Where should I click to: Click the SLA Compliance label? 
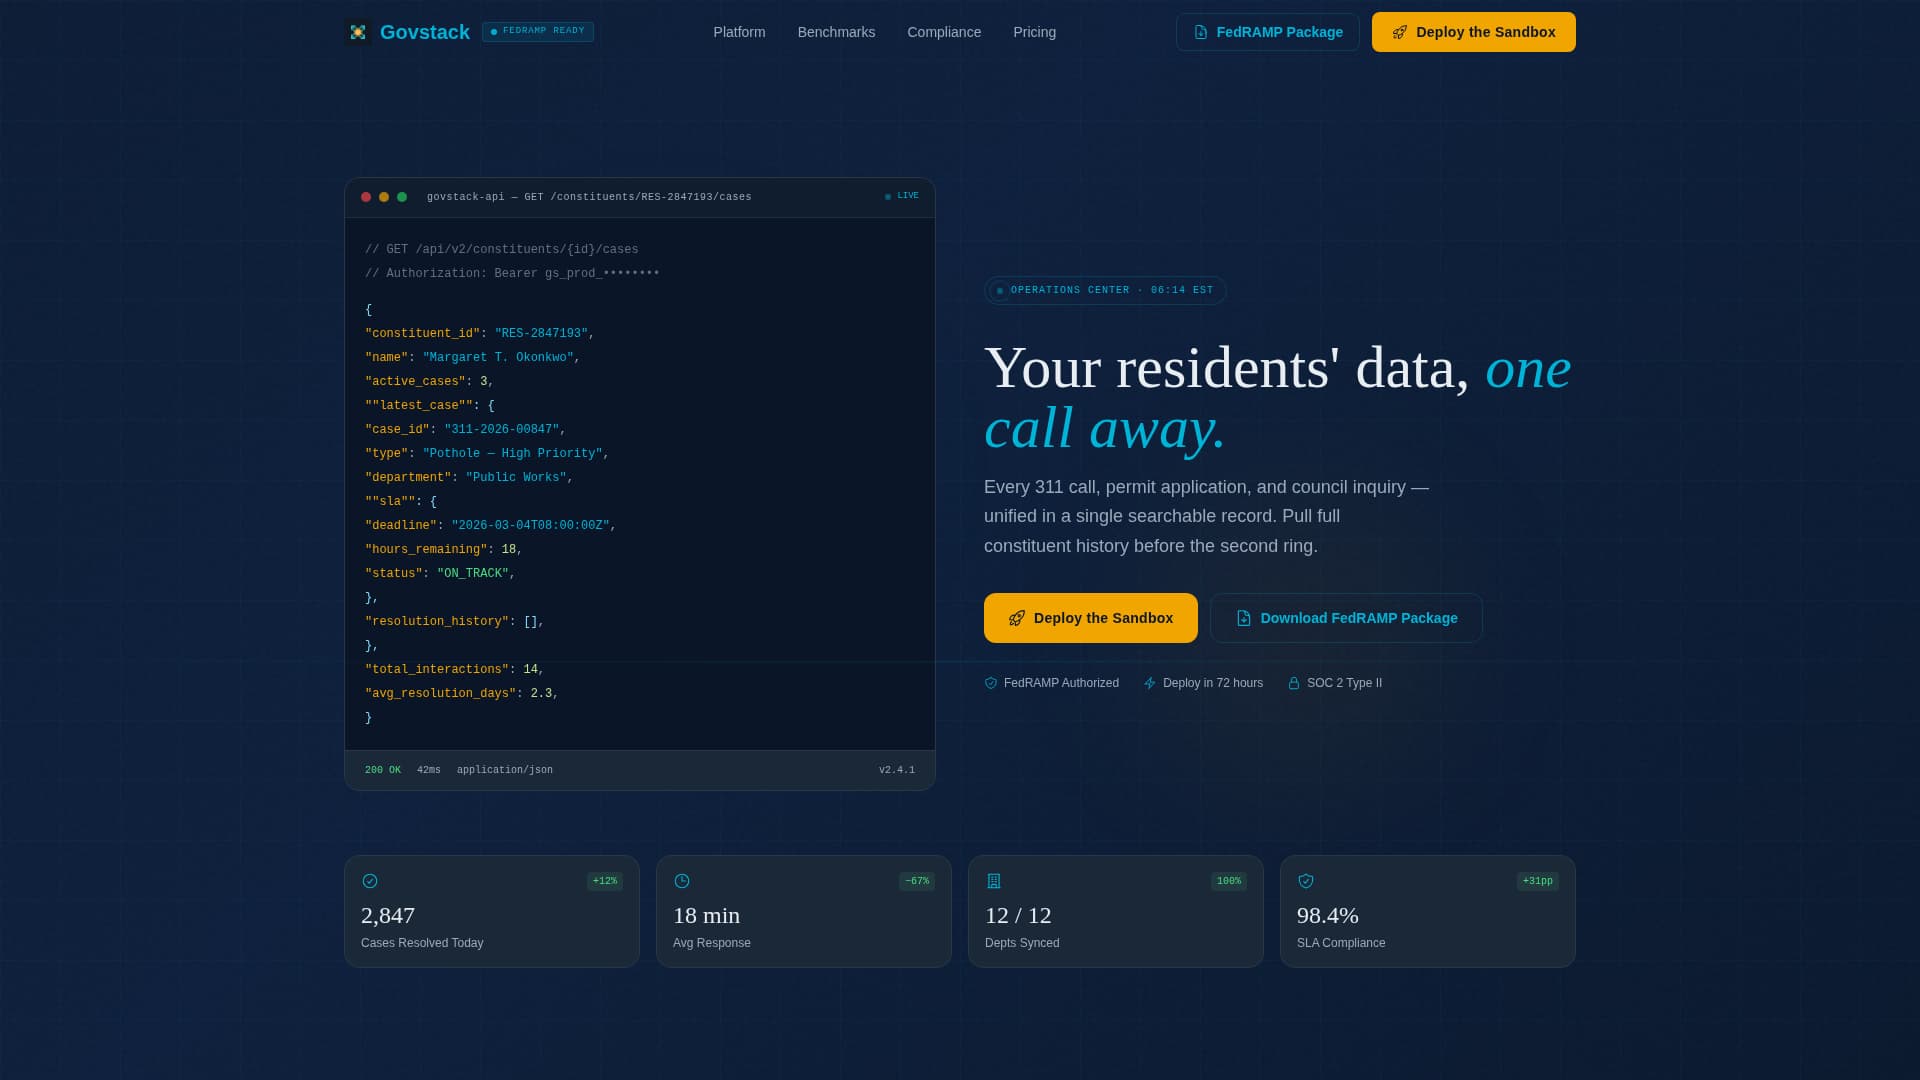pos(1341,943)
